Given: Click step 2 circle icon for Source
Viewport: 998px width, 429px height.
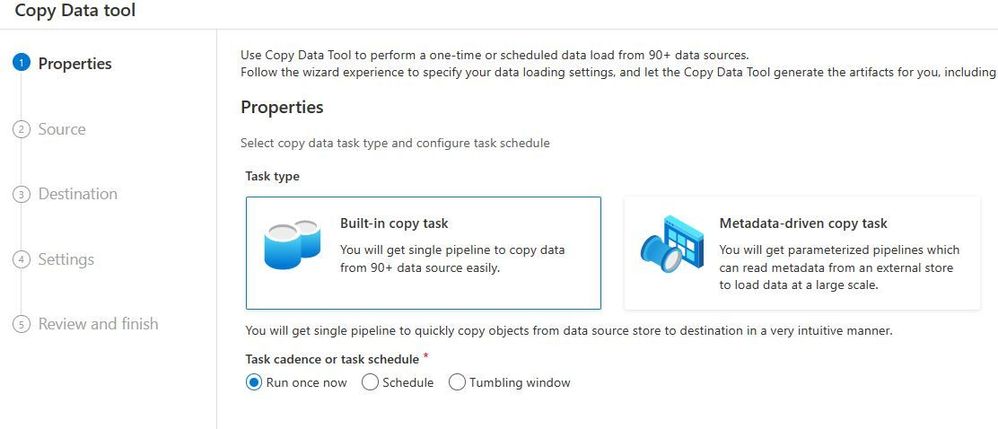Looking at the screenshot, I should (20, 130).
